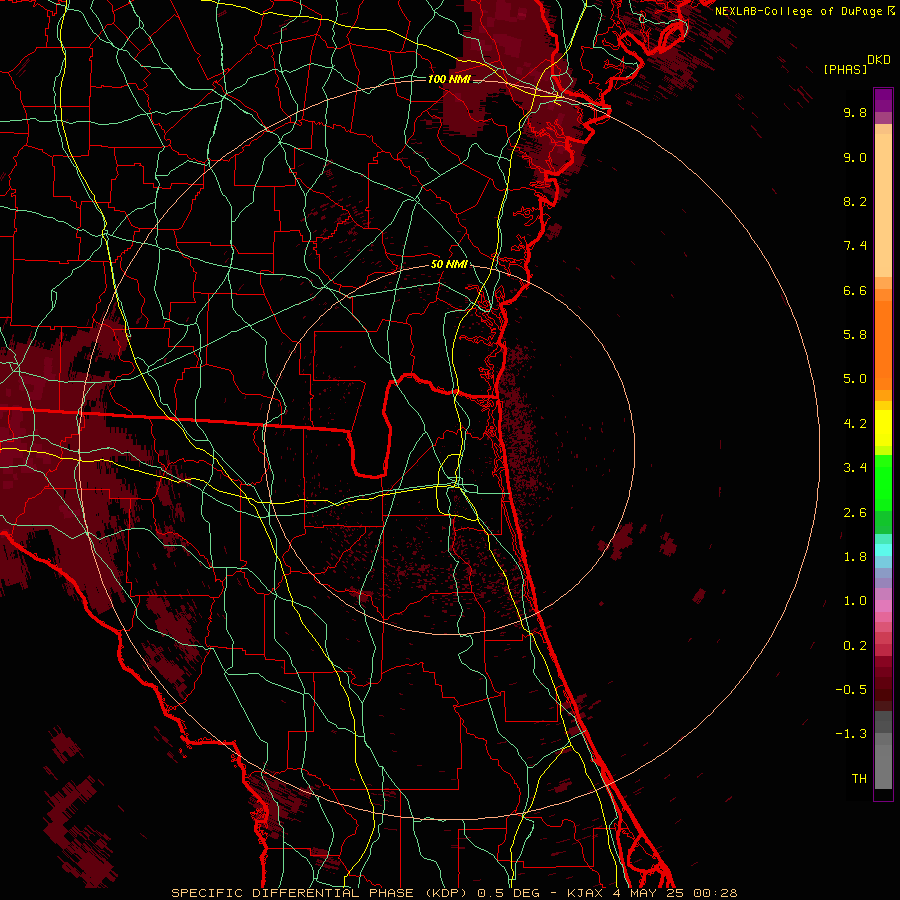Click the 1.8 scale value
This screenshot has height=900, width=900.
[855, 557]
